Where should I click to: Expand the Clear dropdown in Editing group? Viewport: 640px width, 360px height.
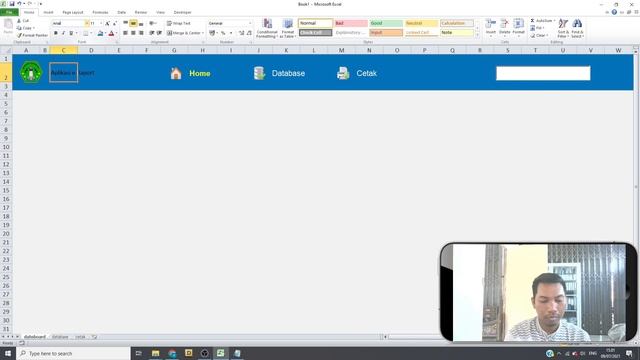(547, 36)
